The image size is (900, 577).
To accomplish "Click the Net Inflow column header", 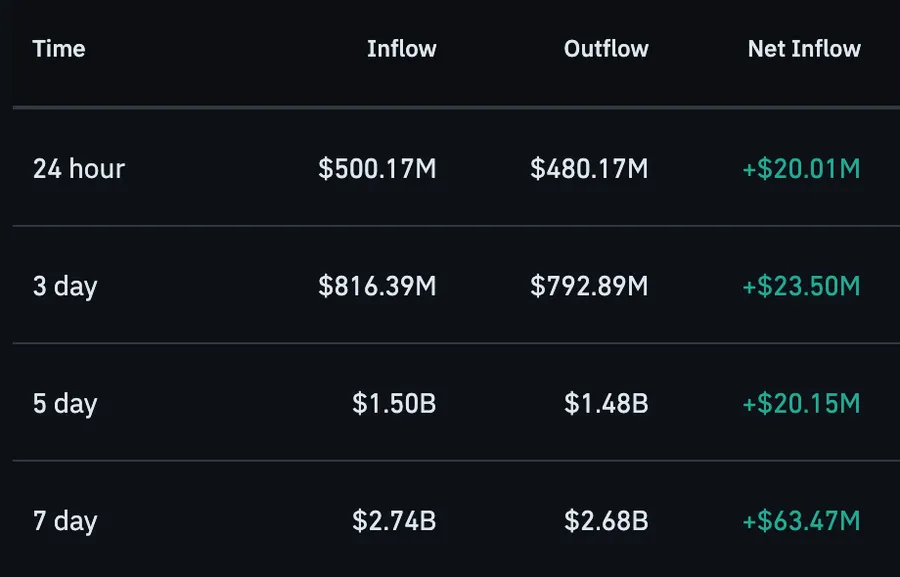I will [804, 49].
